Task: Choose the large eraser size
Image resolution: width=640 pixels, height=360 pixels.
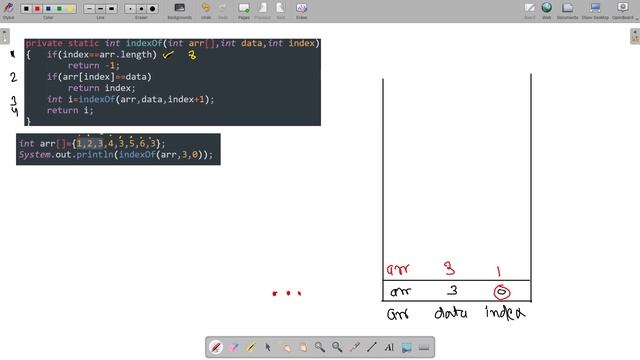Action: pos(153,9)
